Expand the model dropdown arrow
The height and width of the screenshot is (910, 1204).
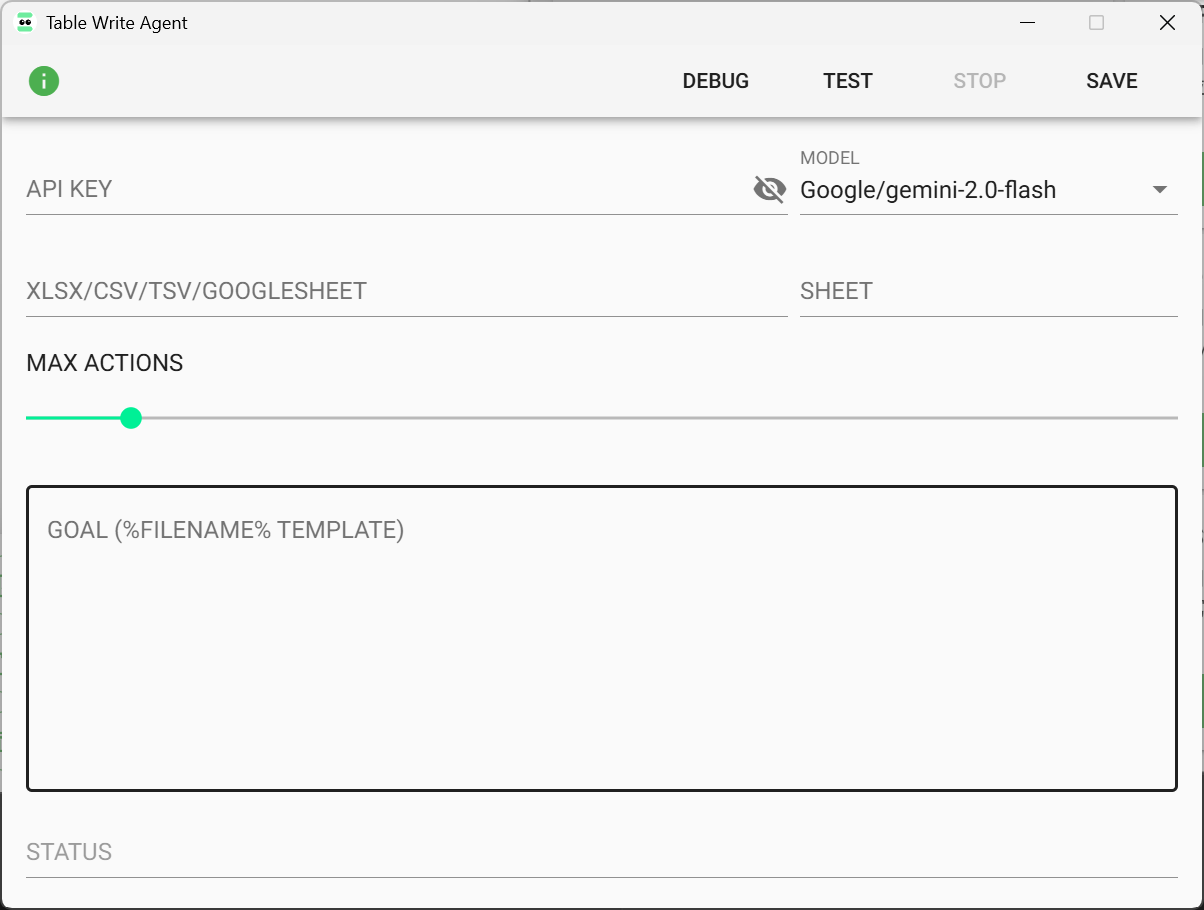[x=1160, y=190]
